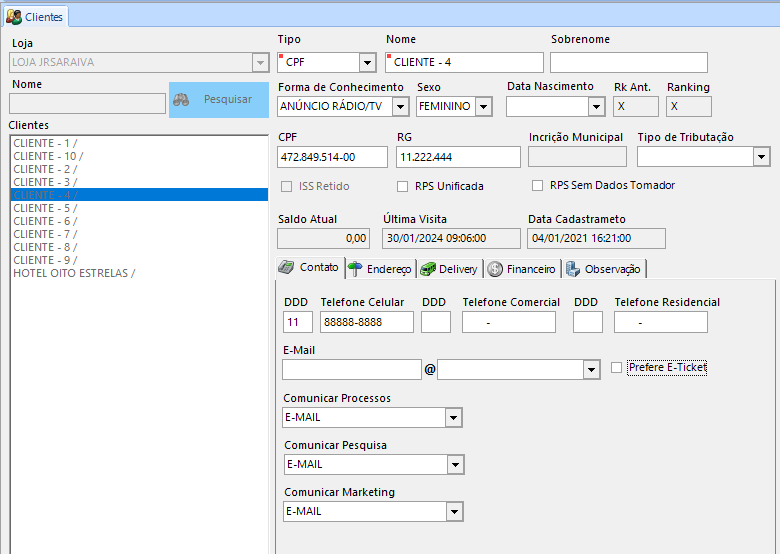Click the Data Cadastrameto field
The image size is (780, 554).
click(x=596, y=239)
